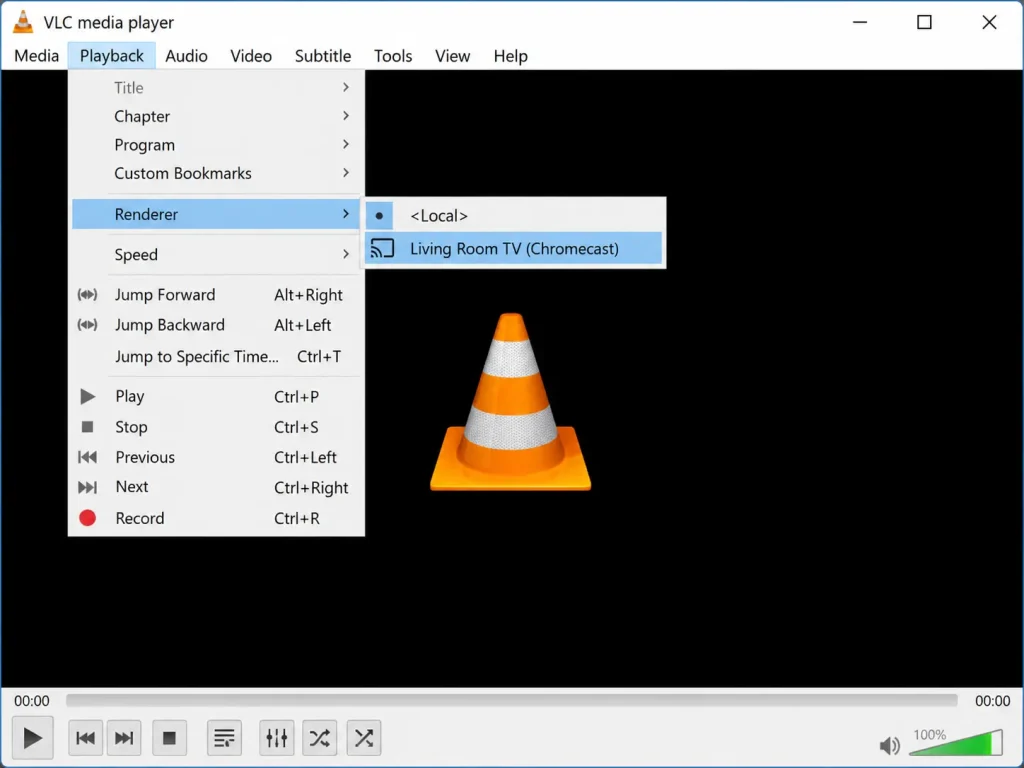Close the open Playback menu tab
1024x768 pixels.
[x=112, y=56]
